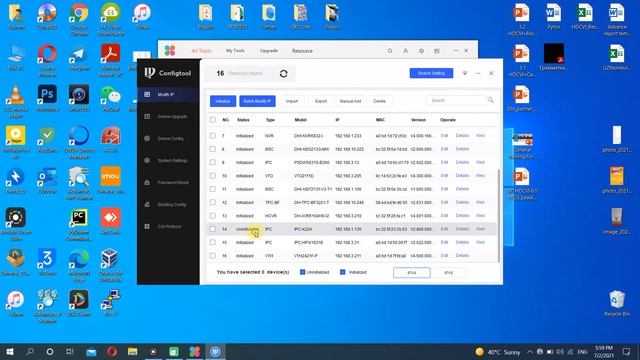Check the box for uninitialized device No. 14
The image size is (640, 360).
coord(213,229)
